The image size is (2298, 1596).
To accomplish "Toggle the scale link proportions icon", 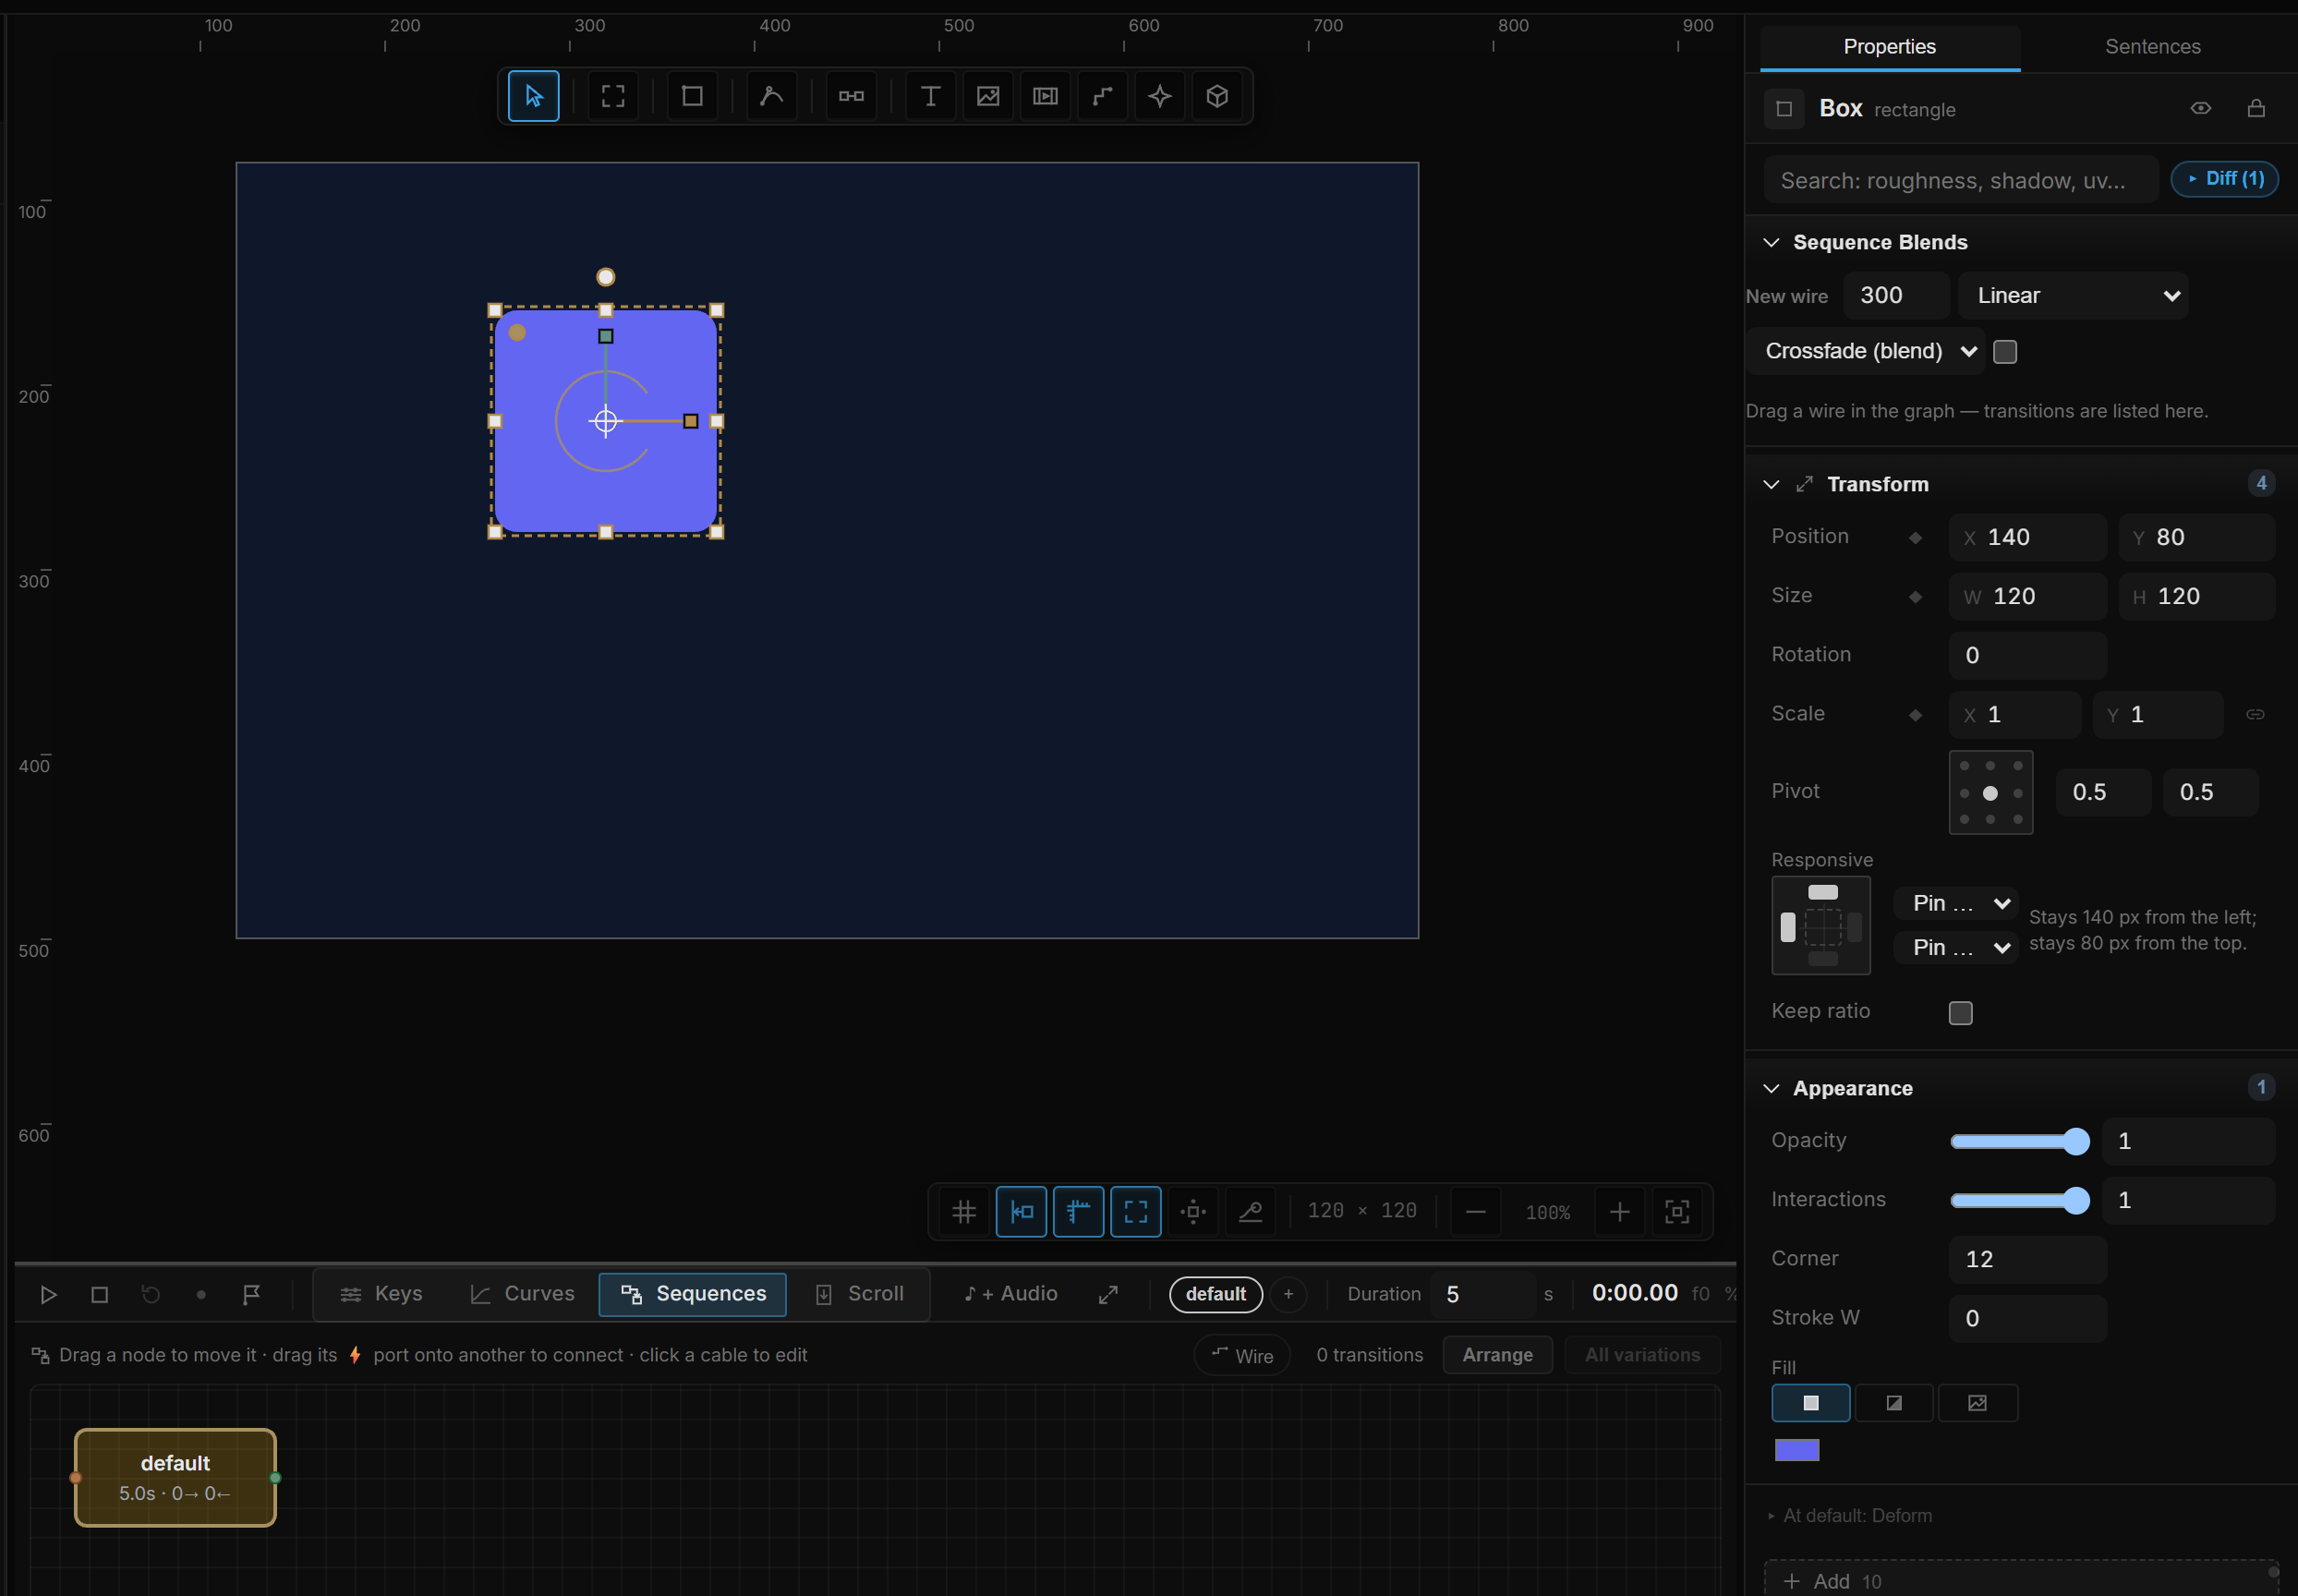I will [x=2255, y=714].
